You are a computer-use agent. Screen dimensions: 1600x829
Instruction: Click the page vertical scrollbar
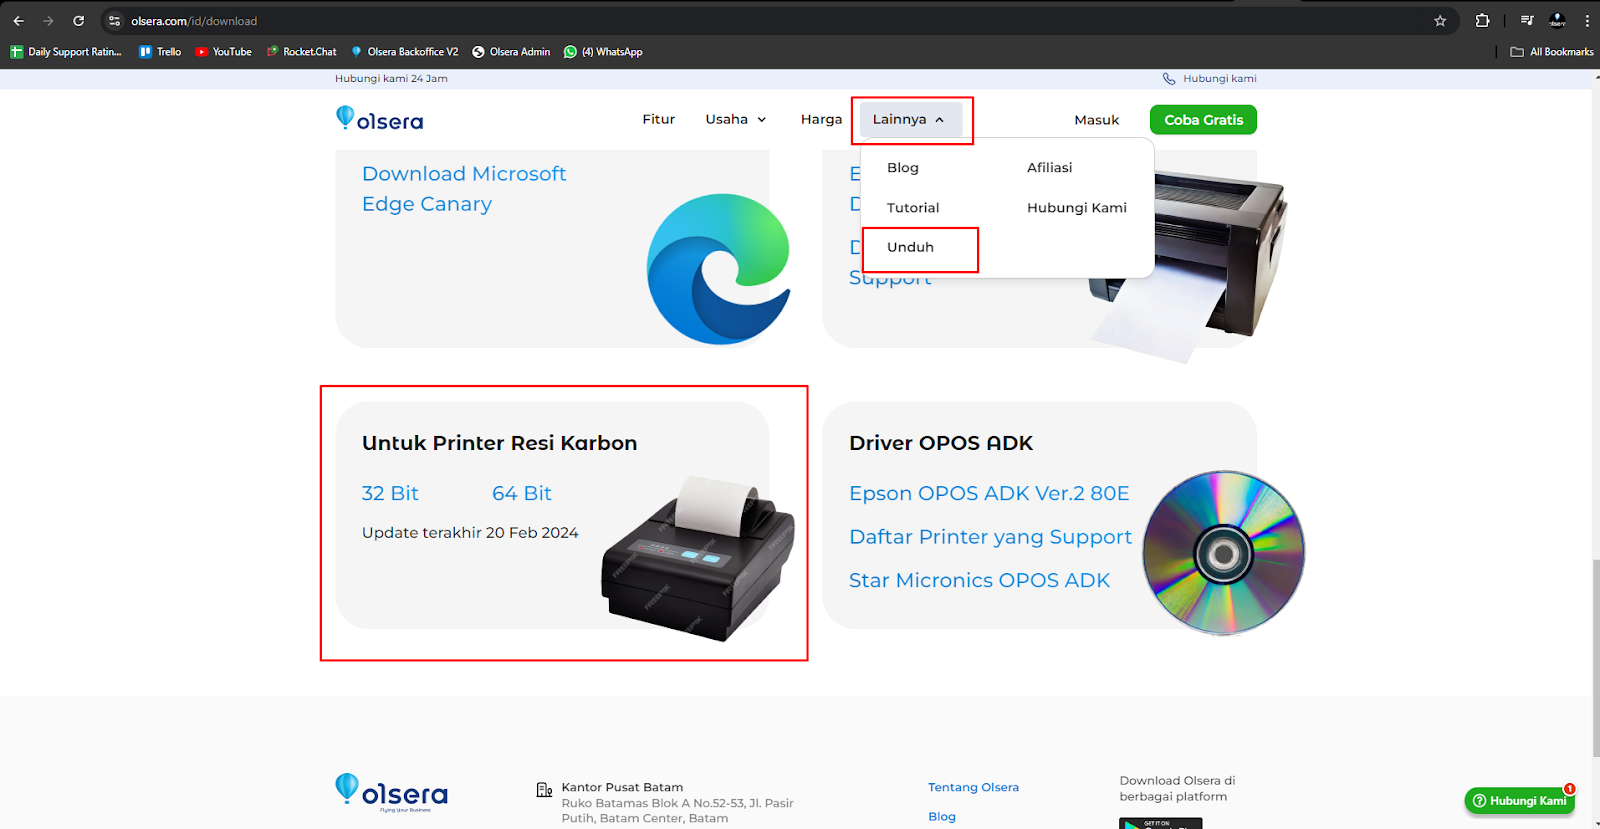[x=1595, y=659]
